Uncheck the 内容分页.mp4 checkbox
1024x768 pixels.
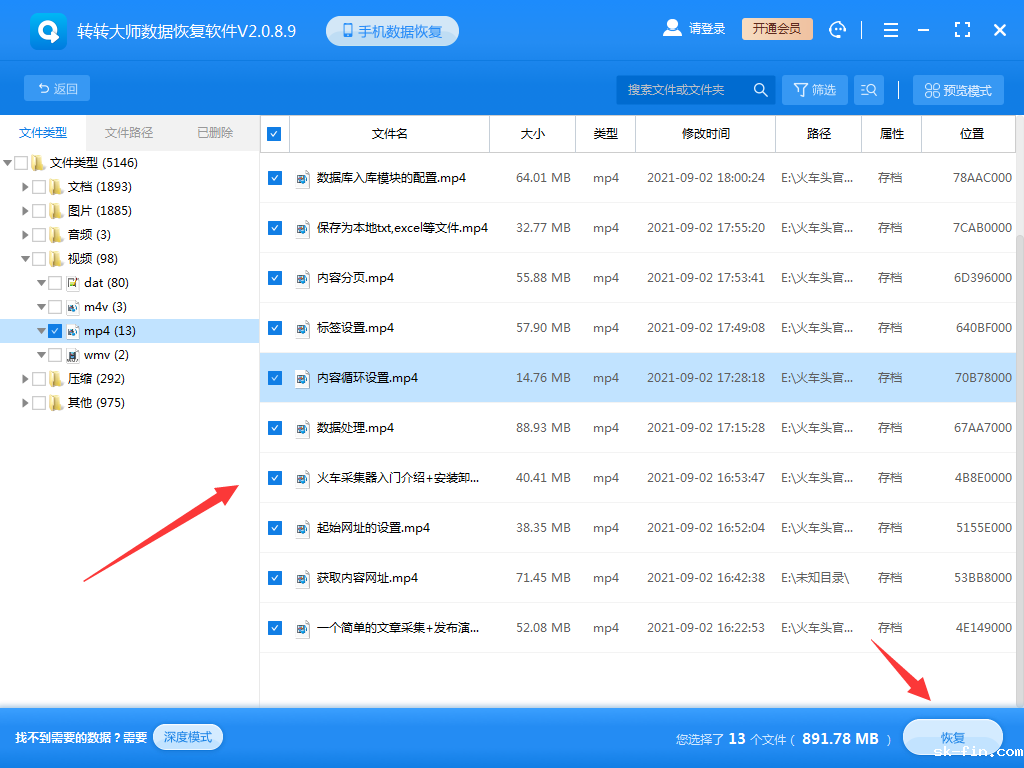[x=274, y=278]
